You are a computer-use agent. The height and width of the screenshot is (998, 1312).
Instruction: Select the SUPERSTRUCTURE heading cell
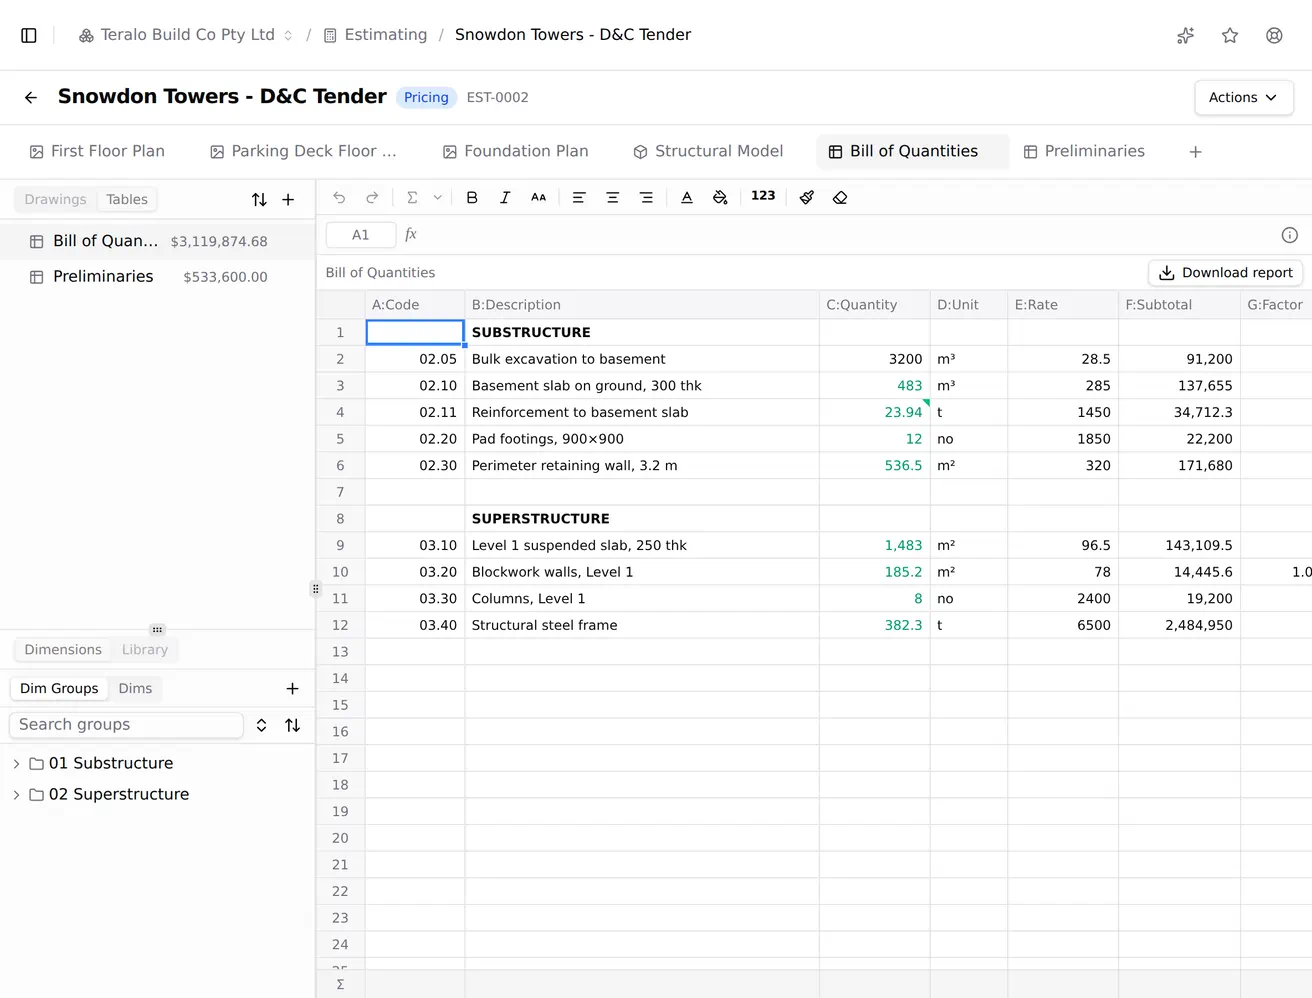(642, 518)
